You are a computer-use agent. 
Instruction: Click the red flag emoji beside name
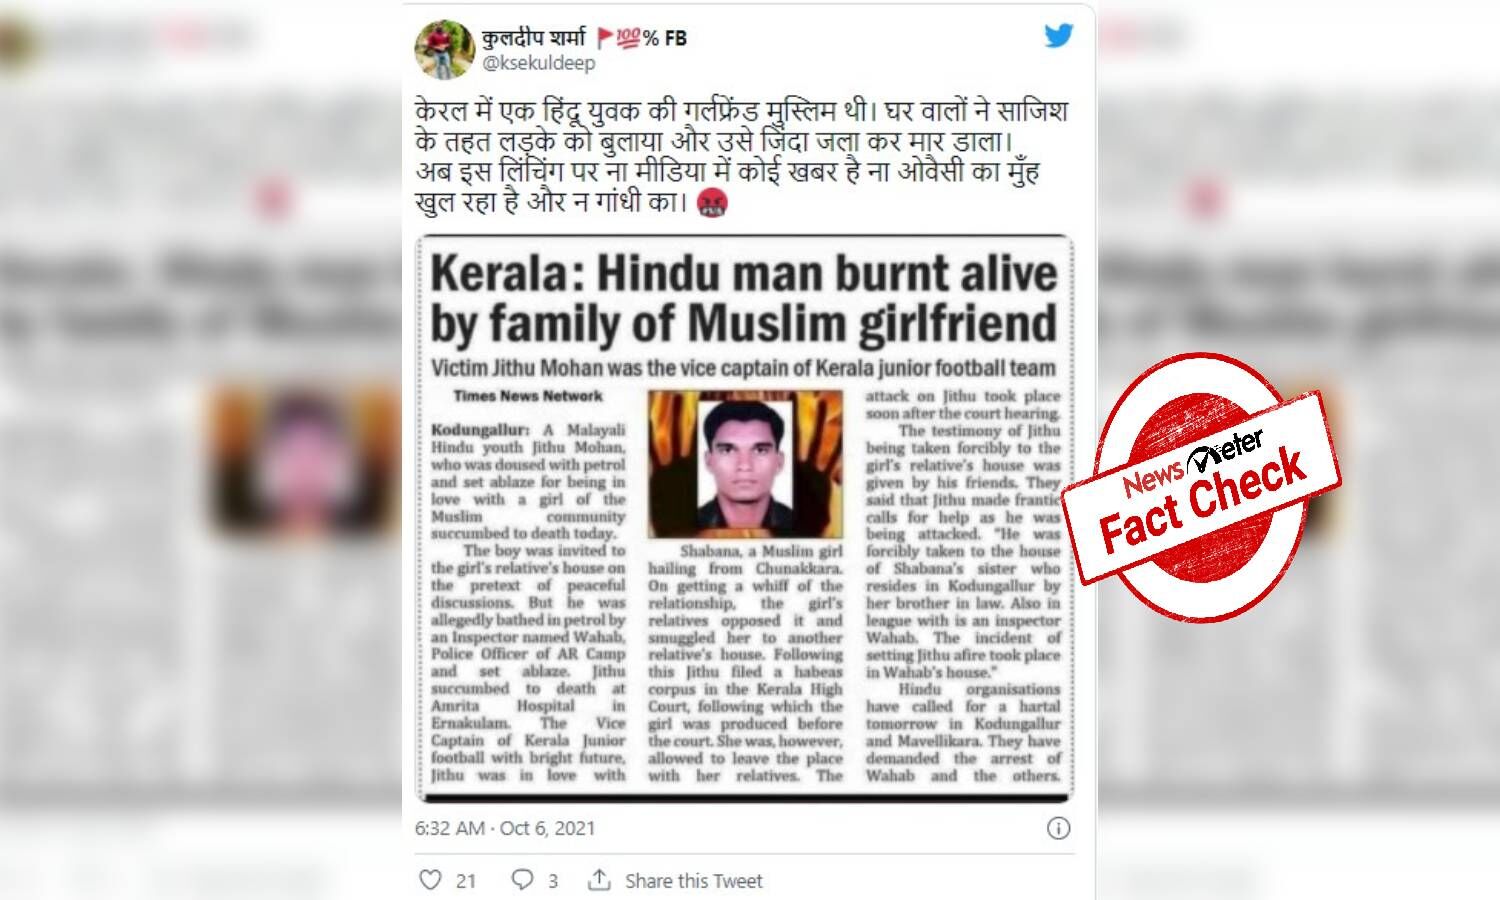pos(604,38)
